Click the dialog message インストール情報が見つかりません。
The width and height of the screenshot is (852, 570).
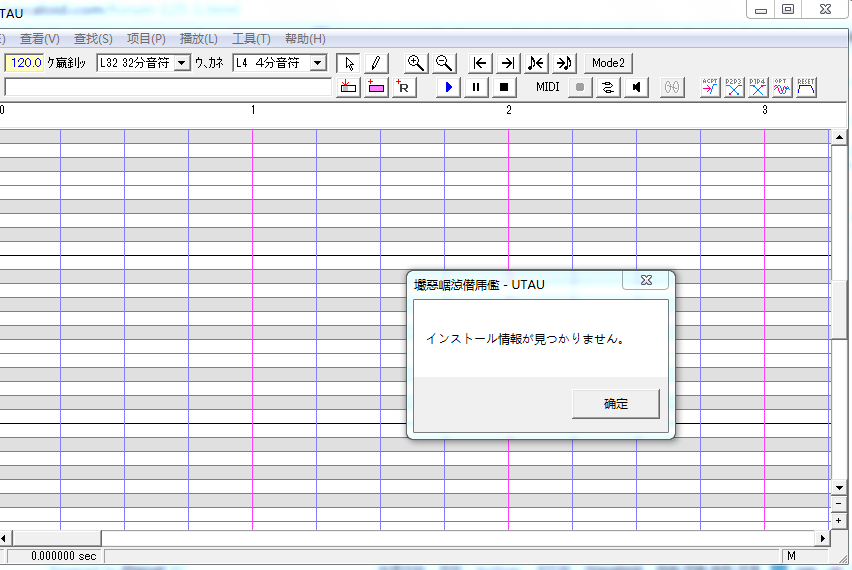click(x=525, y=339)
